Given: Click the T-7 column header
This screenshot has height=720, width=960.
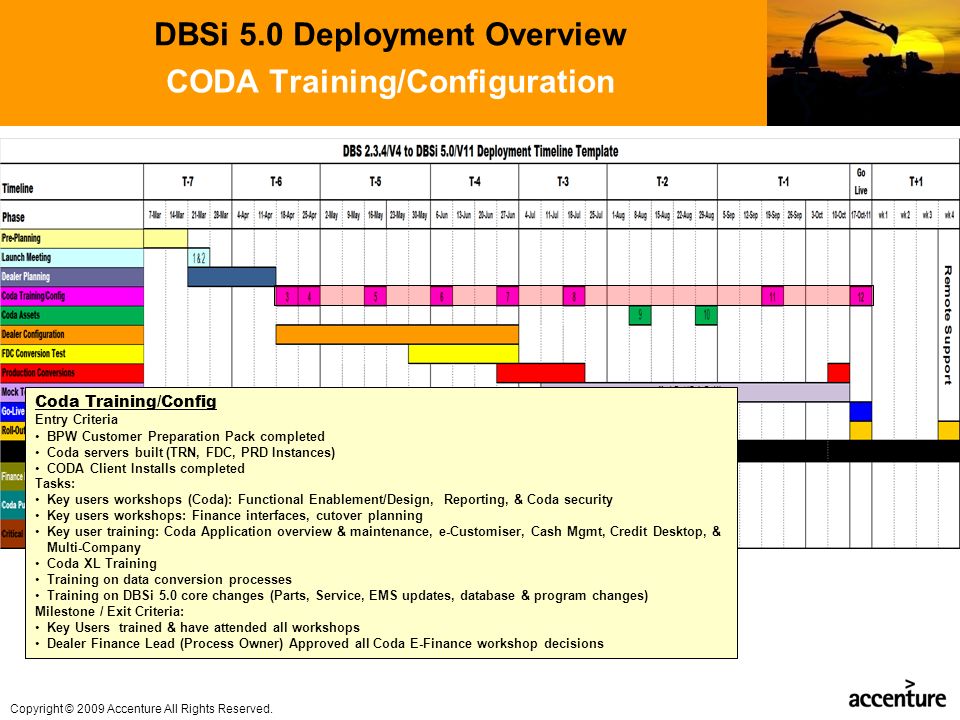Looking at the screenshot, I should 188,182.
